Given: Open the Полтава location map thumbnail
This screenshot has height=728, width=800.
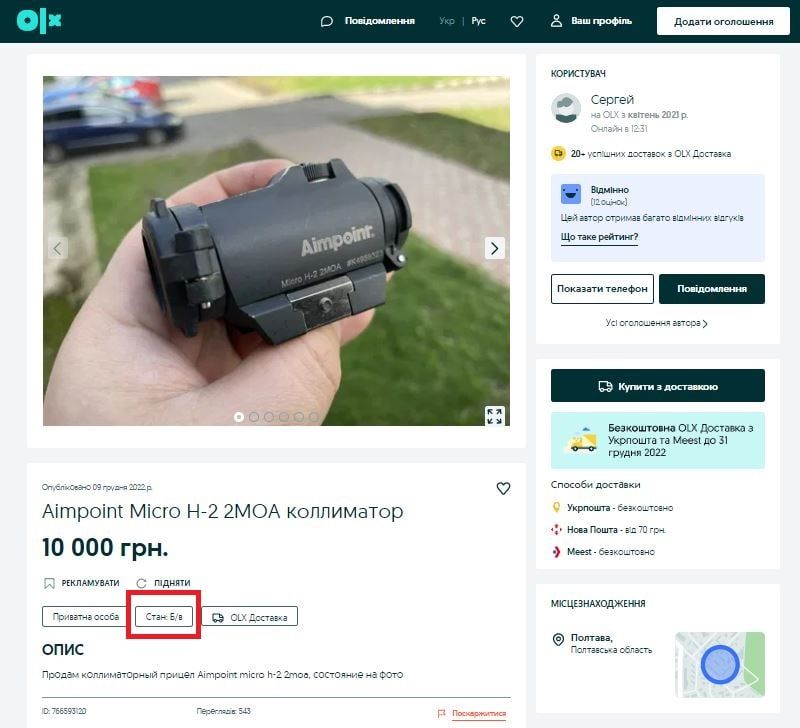Looking at the screenshot, I should 720,665.
